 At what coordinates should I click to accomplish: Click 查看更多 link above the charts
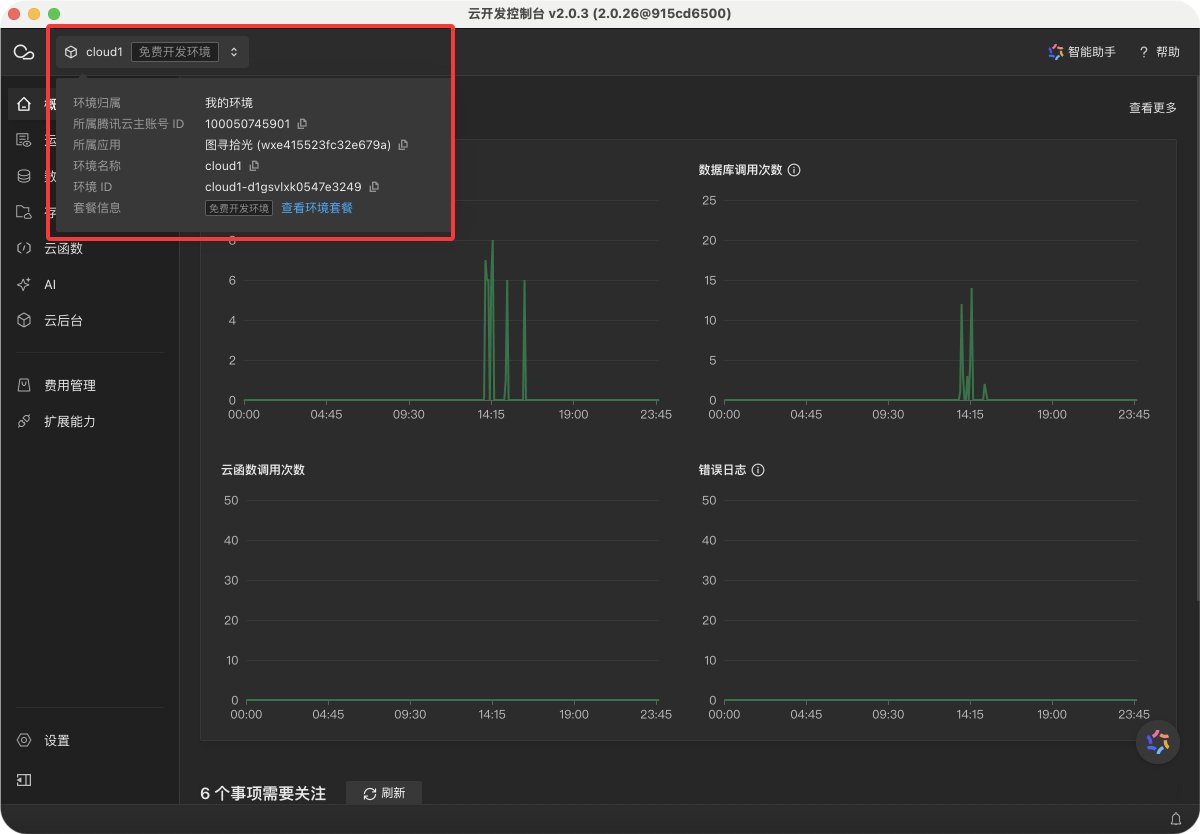tap(1153, 108)
